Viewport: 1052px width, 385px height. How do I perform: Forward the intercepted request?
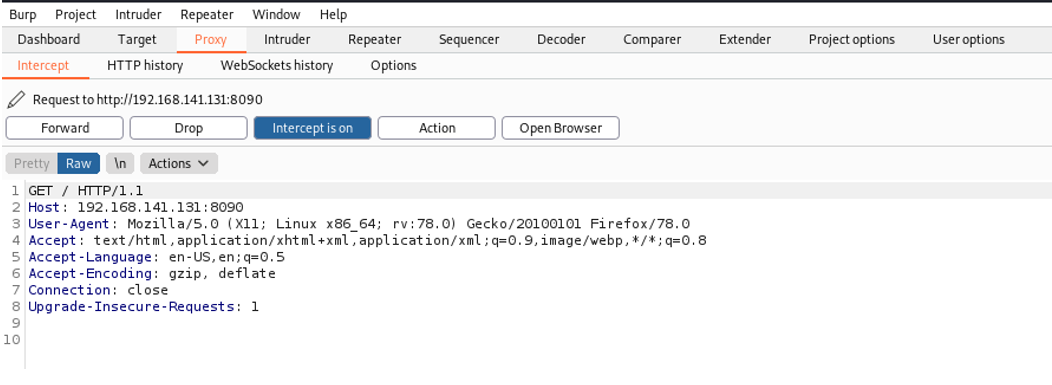tap(64, 128)
